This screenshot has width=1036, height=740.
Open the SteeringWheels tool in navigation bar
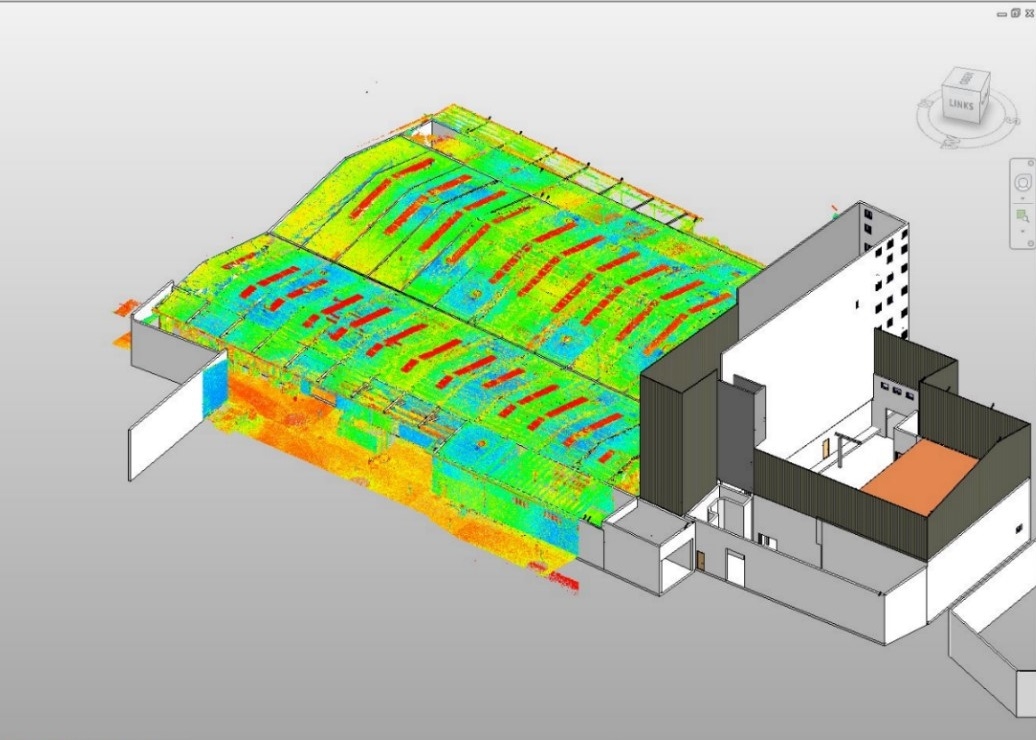click(1022, 182)
